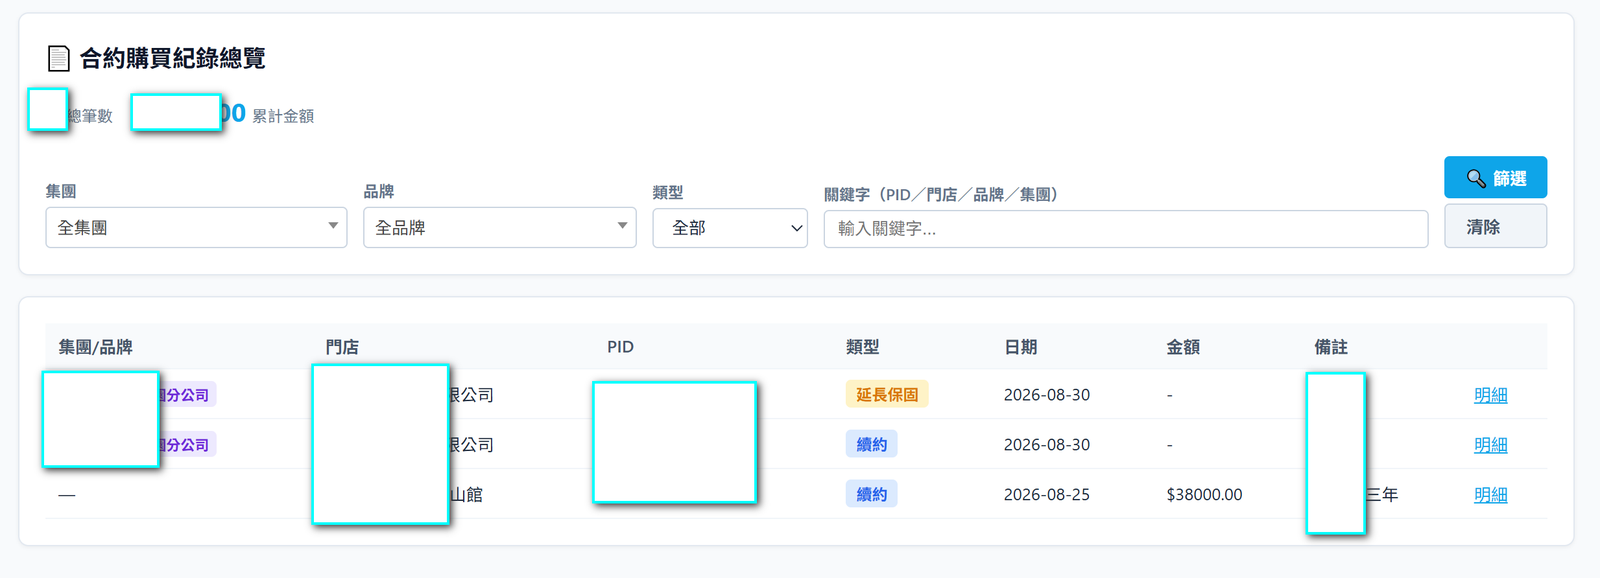Select the 集團/品牌 column header
Screen dimensions: 1600x578
pos(96,347)
